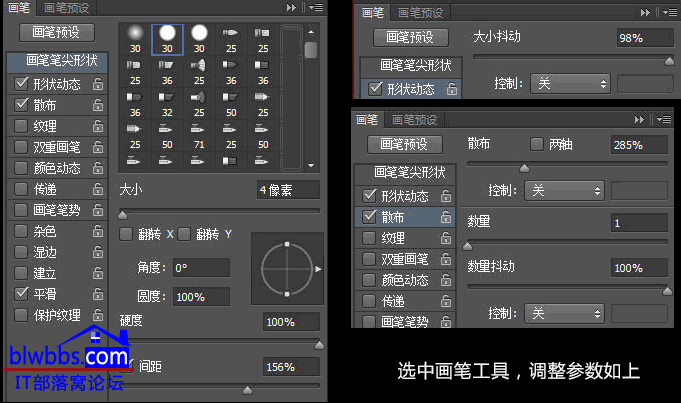The height and width of the screenshot is (403, 681).
Task: Click lock icon for 颜色动态 in Brush Tip Shape panel
Action: click(98, 168)
